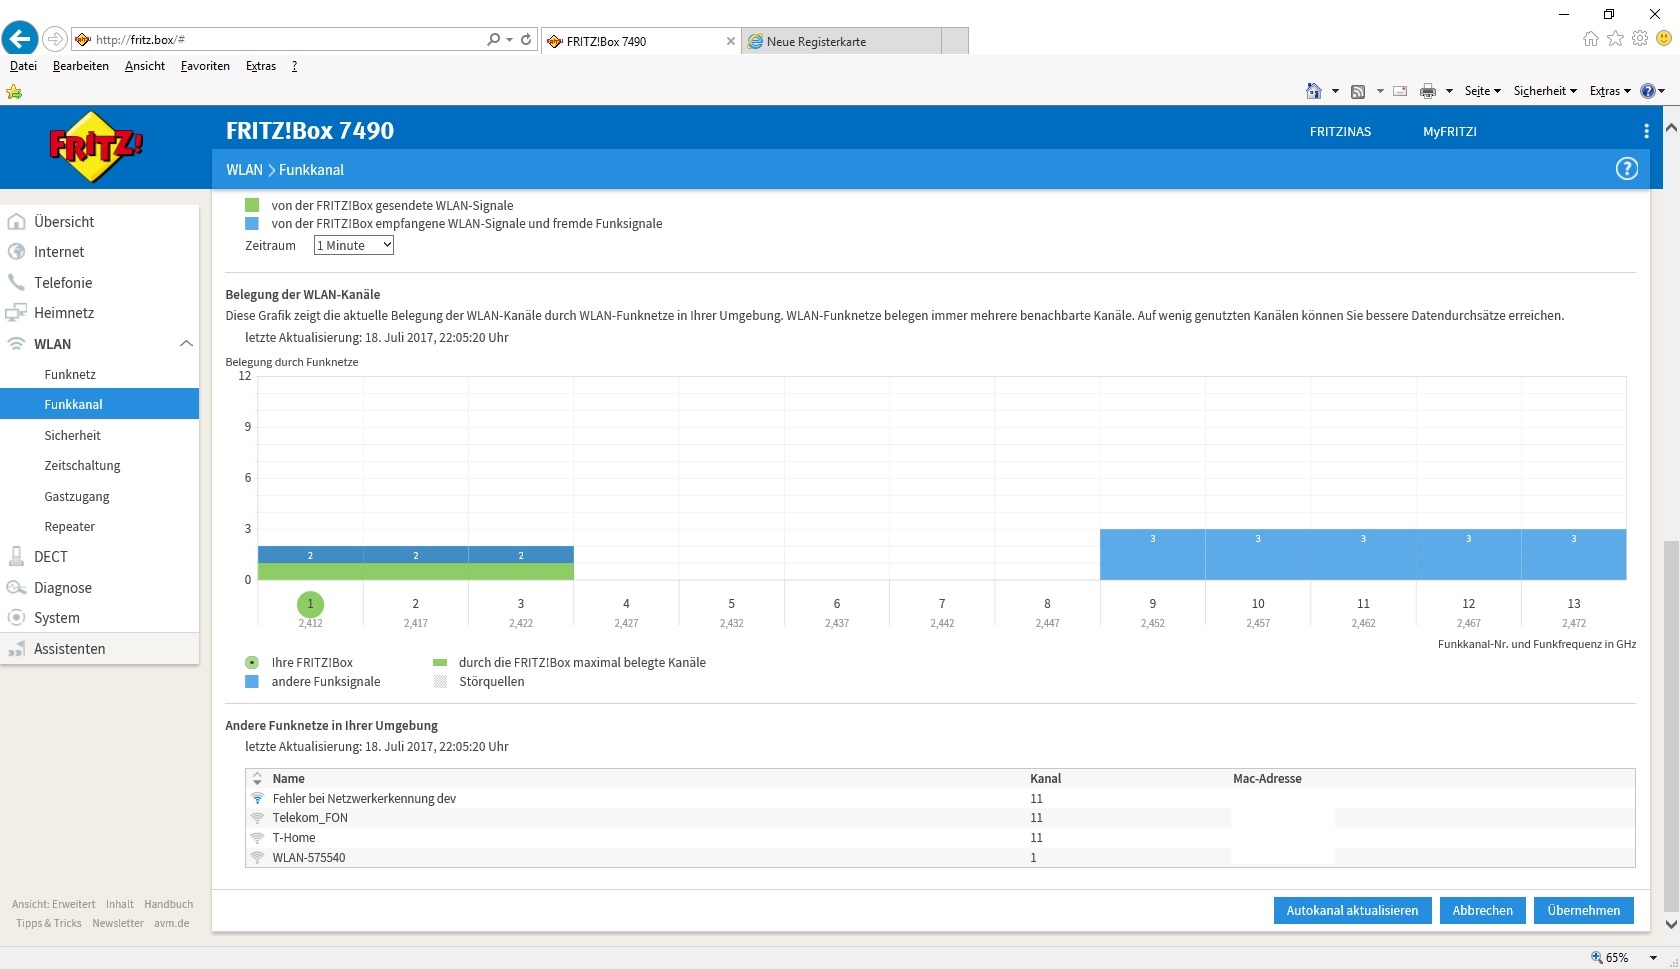Open IE home icon in command bar
This screenshot has height=969, width=1680.
point(1314,91)
